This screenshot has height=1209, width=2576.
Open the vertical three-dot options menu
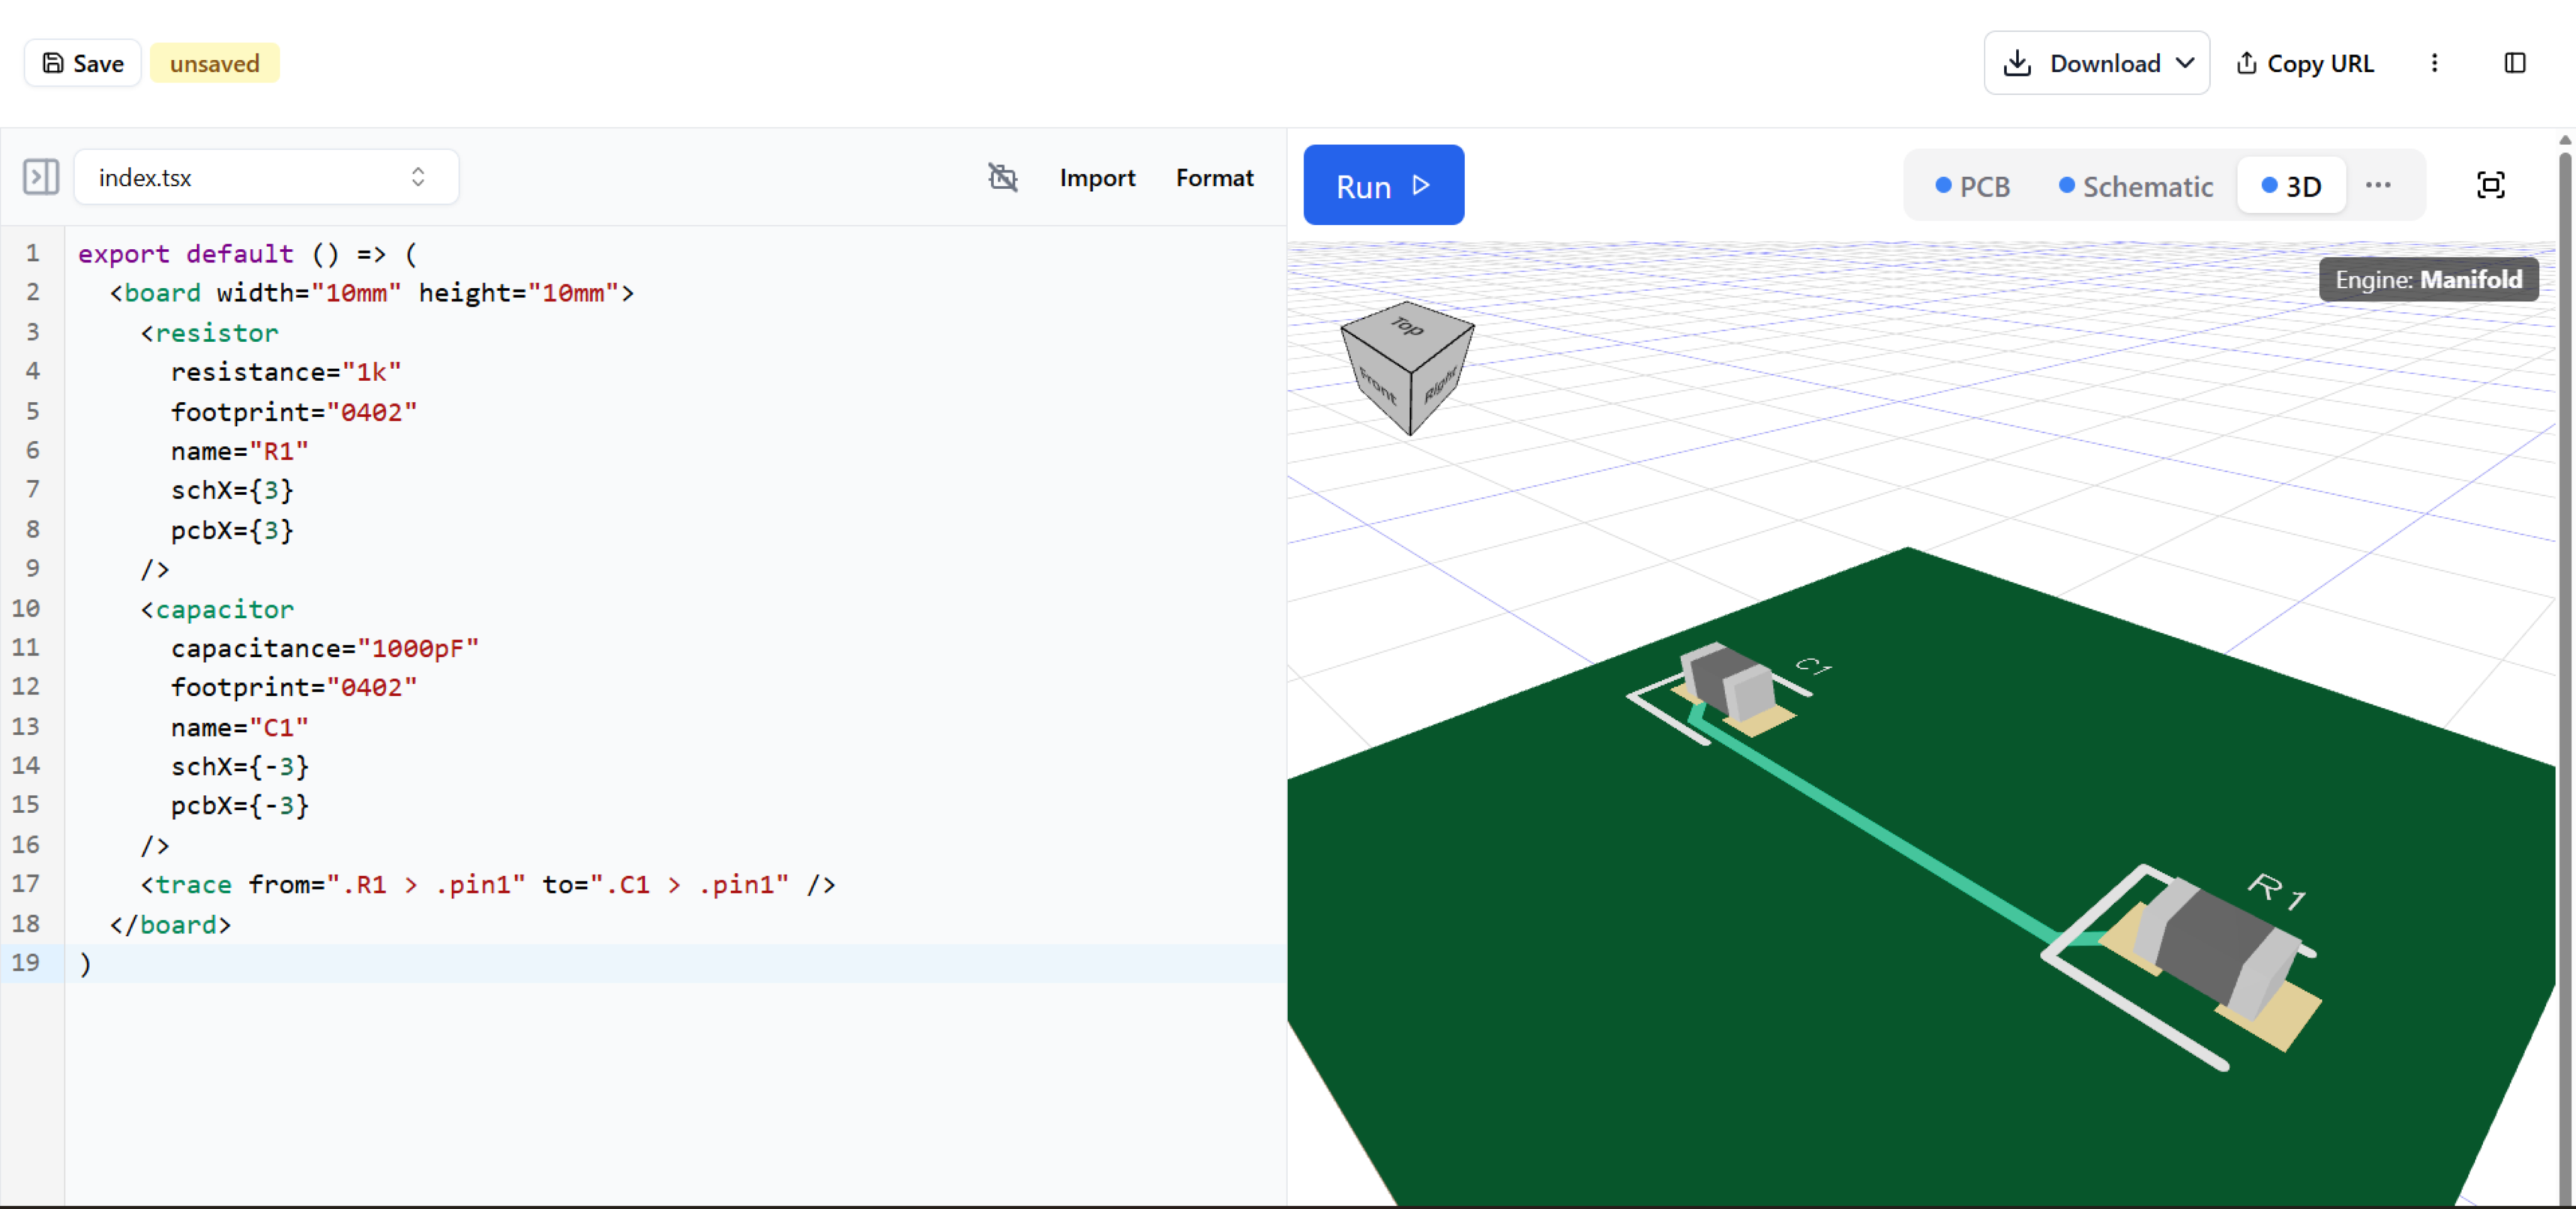pyautogui.click(x=2434, y=63)
